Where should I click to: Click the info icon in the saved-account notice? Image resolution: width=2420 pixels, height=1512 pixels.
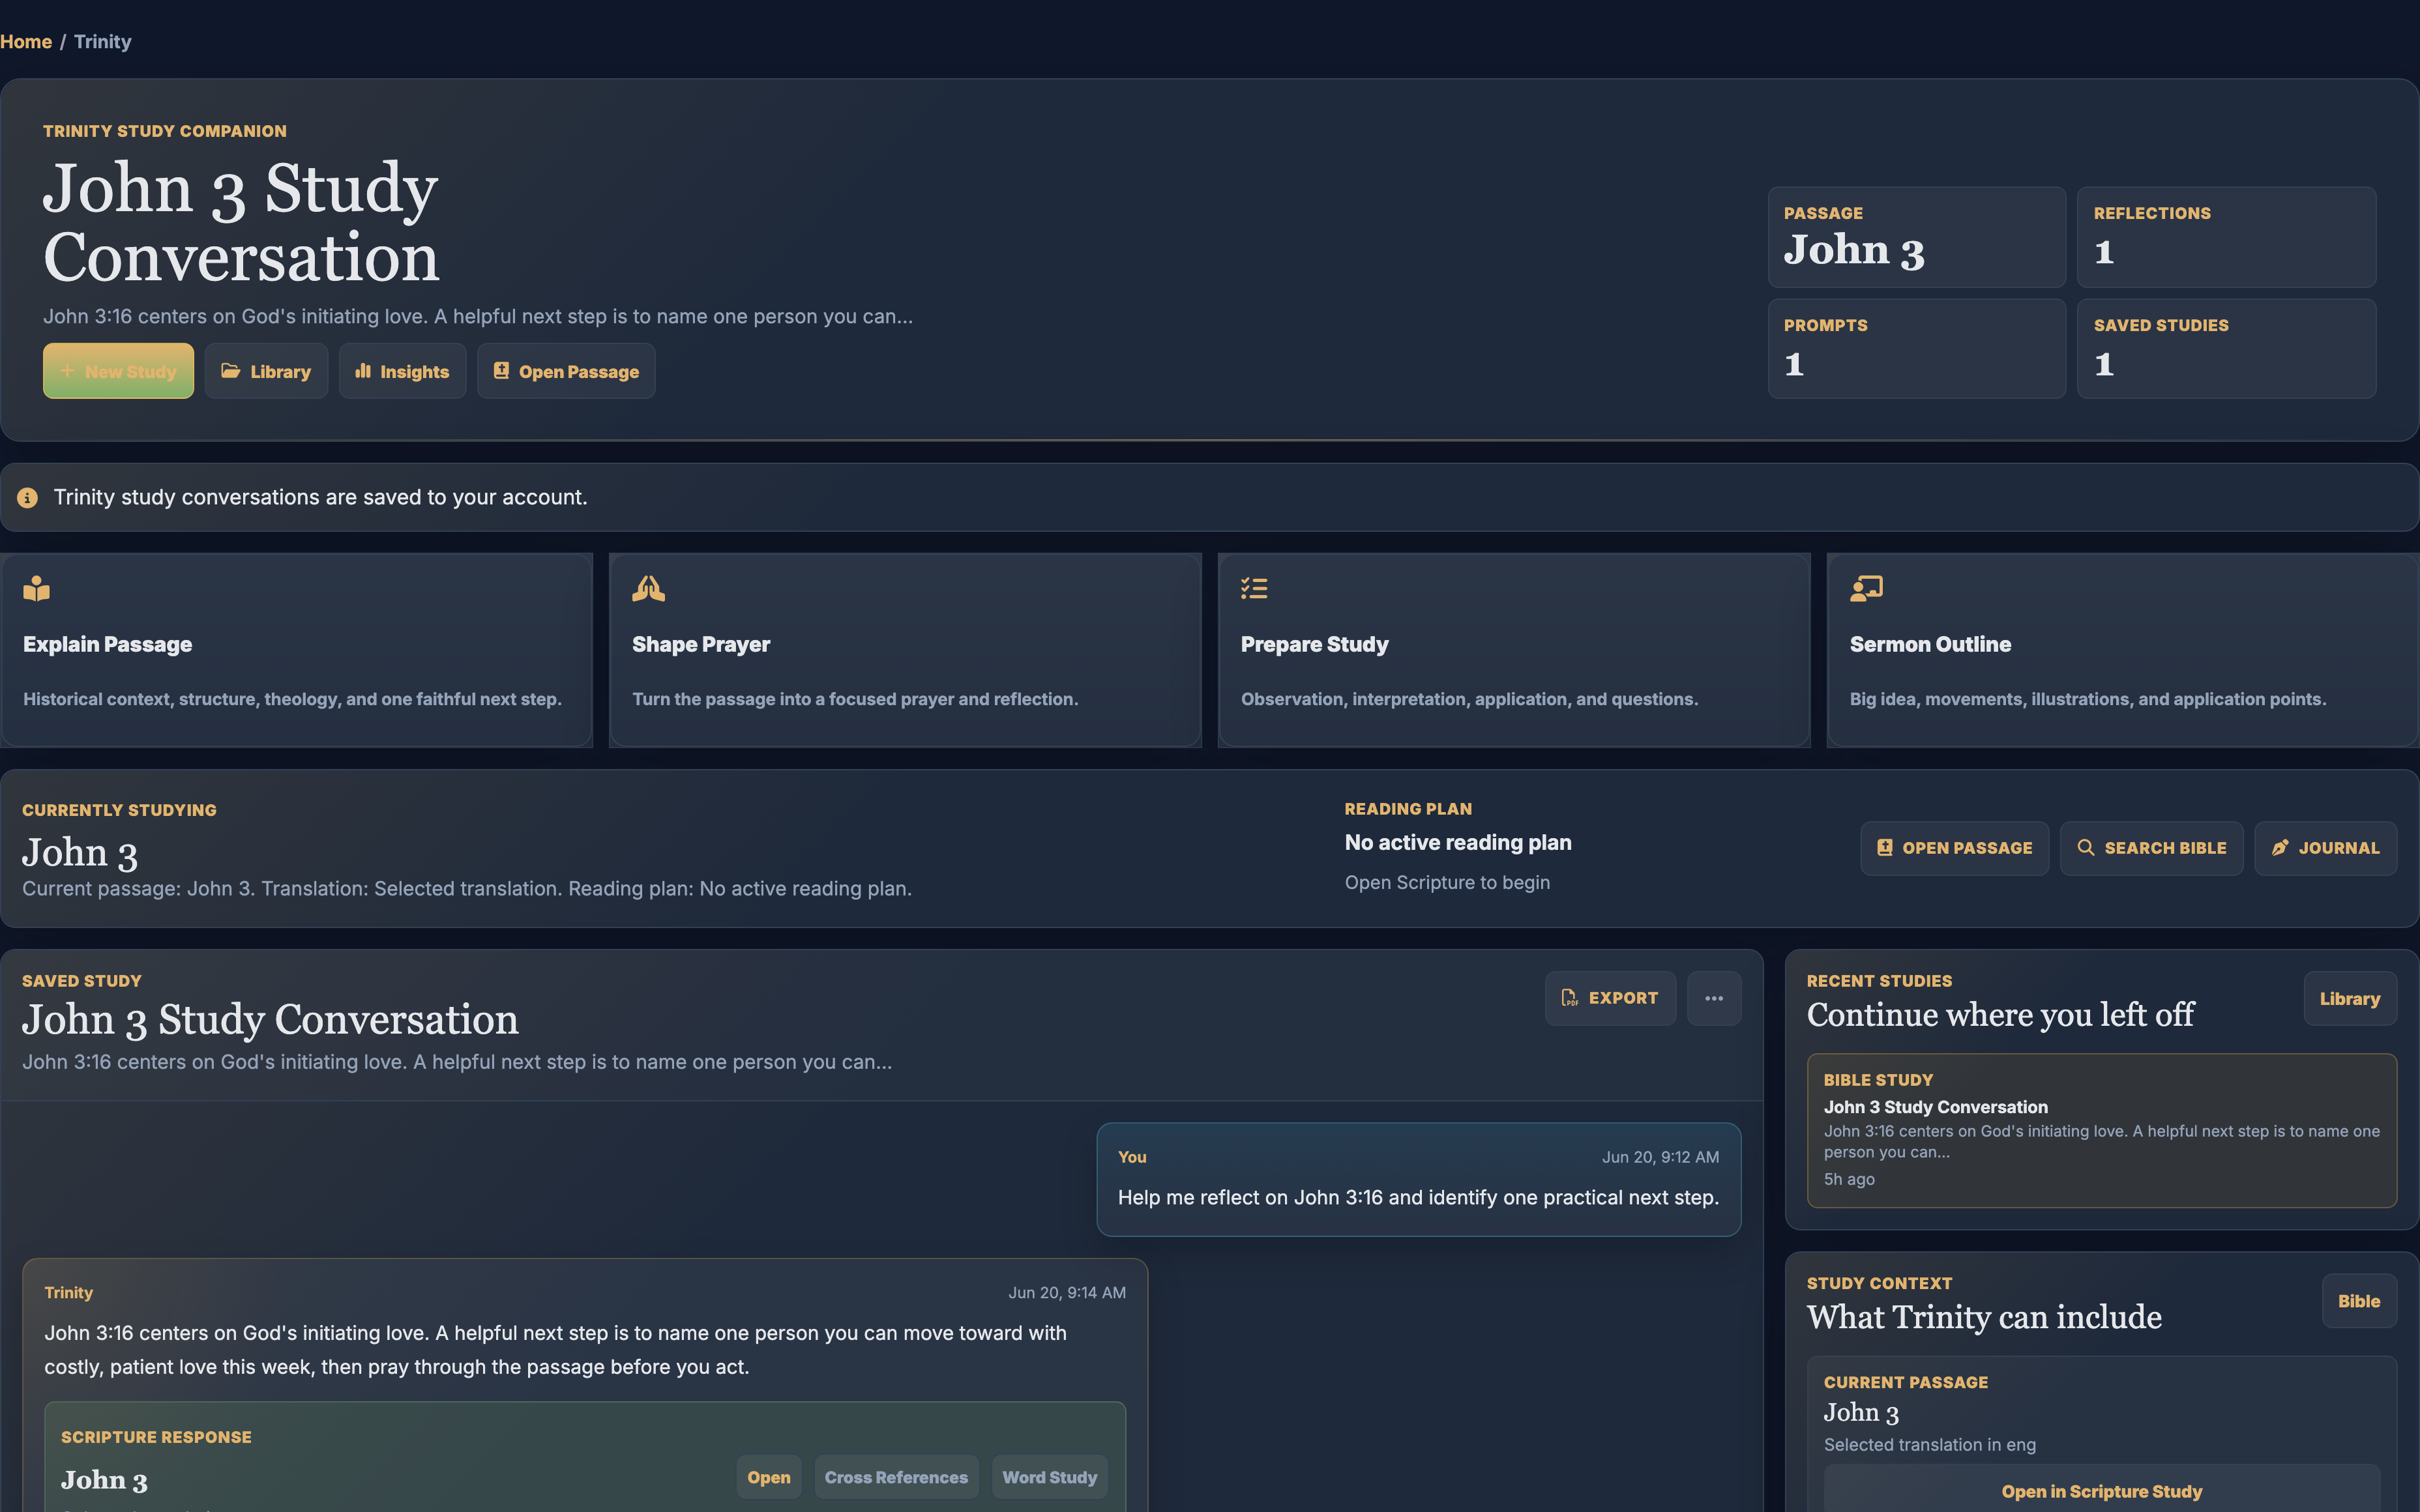coord(28,497)
